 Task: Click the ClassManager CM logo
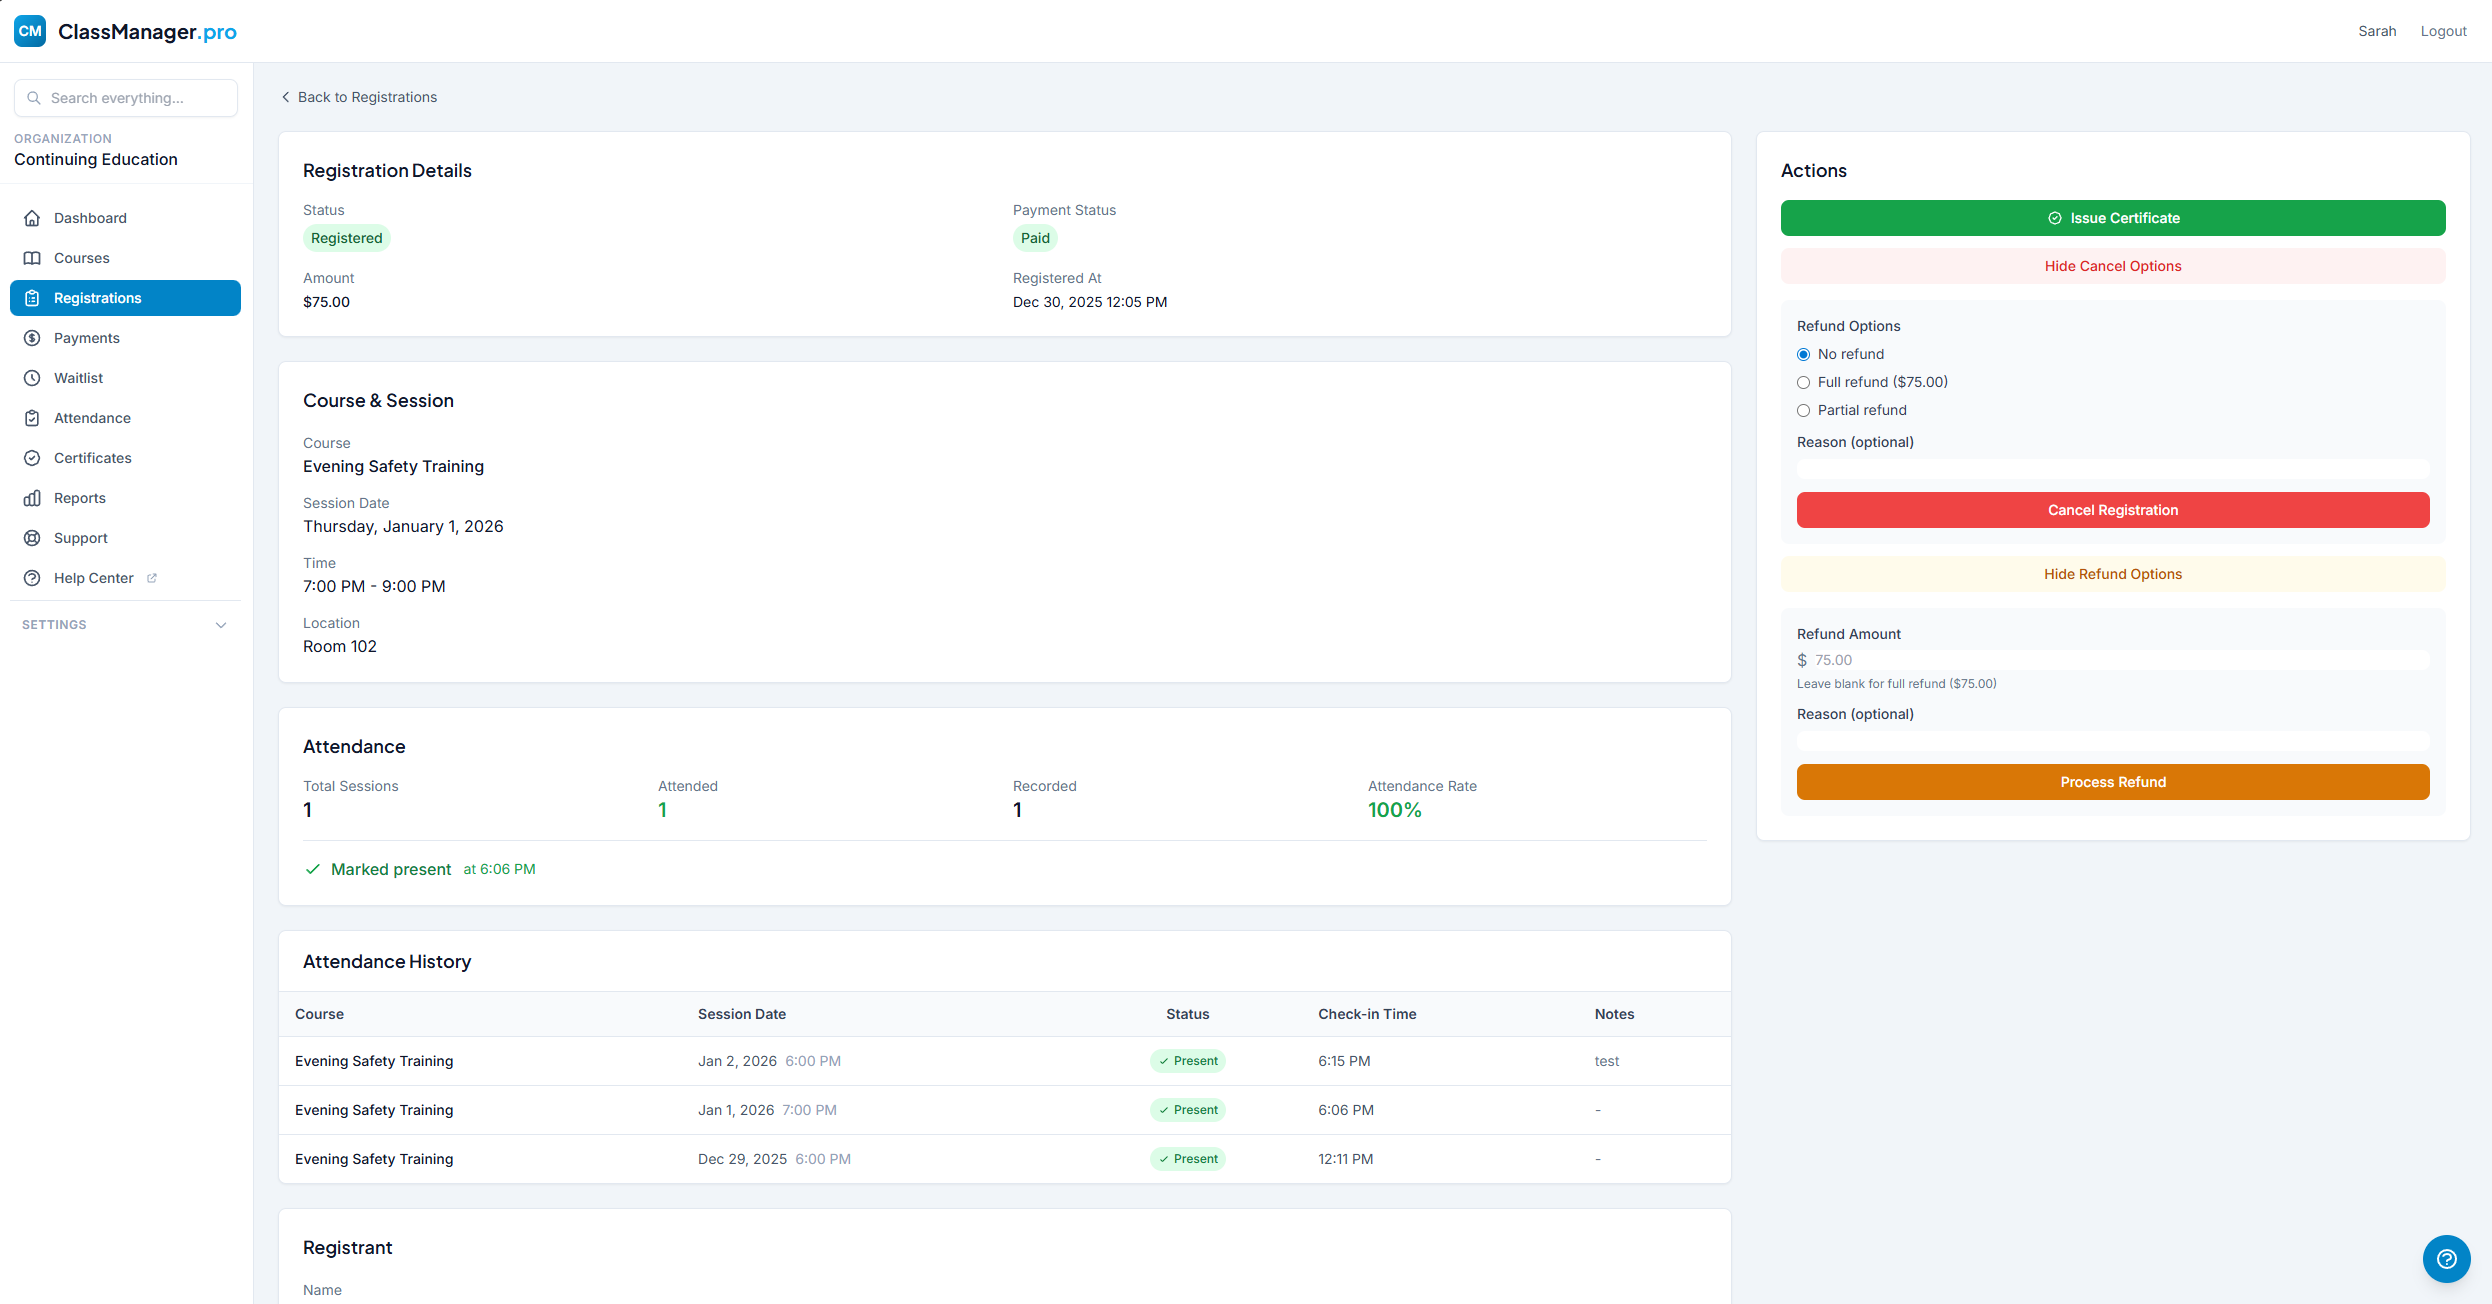[30, 31]
